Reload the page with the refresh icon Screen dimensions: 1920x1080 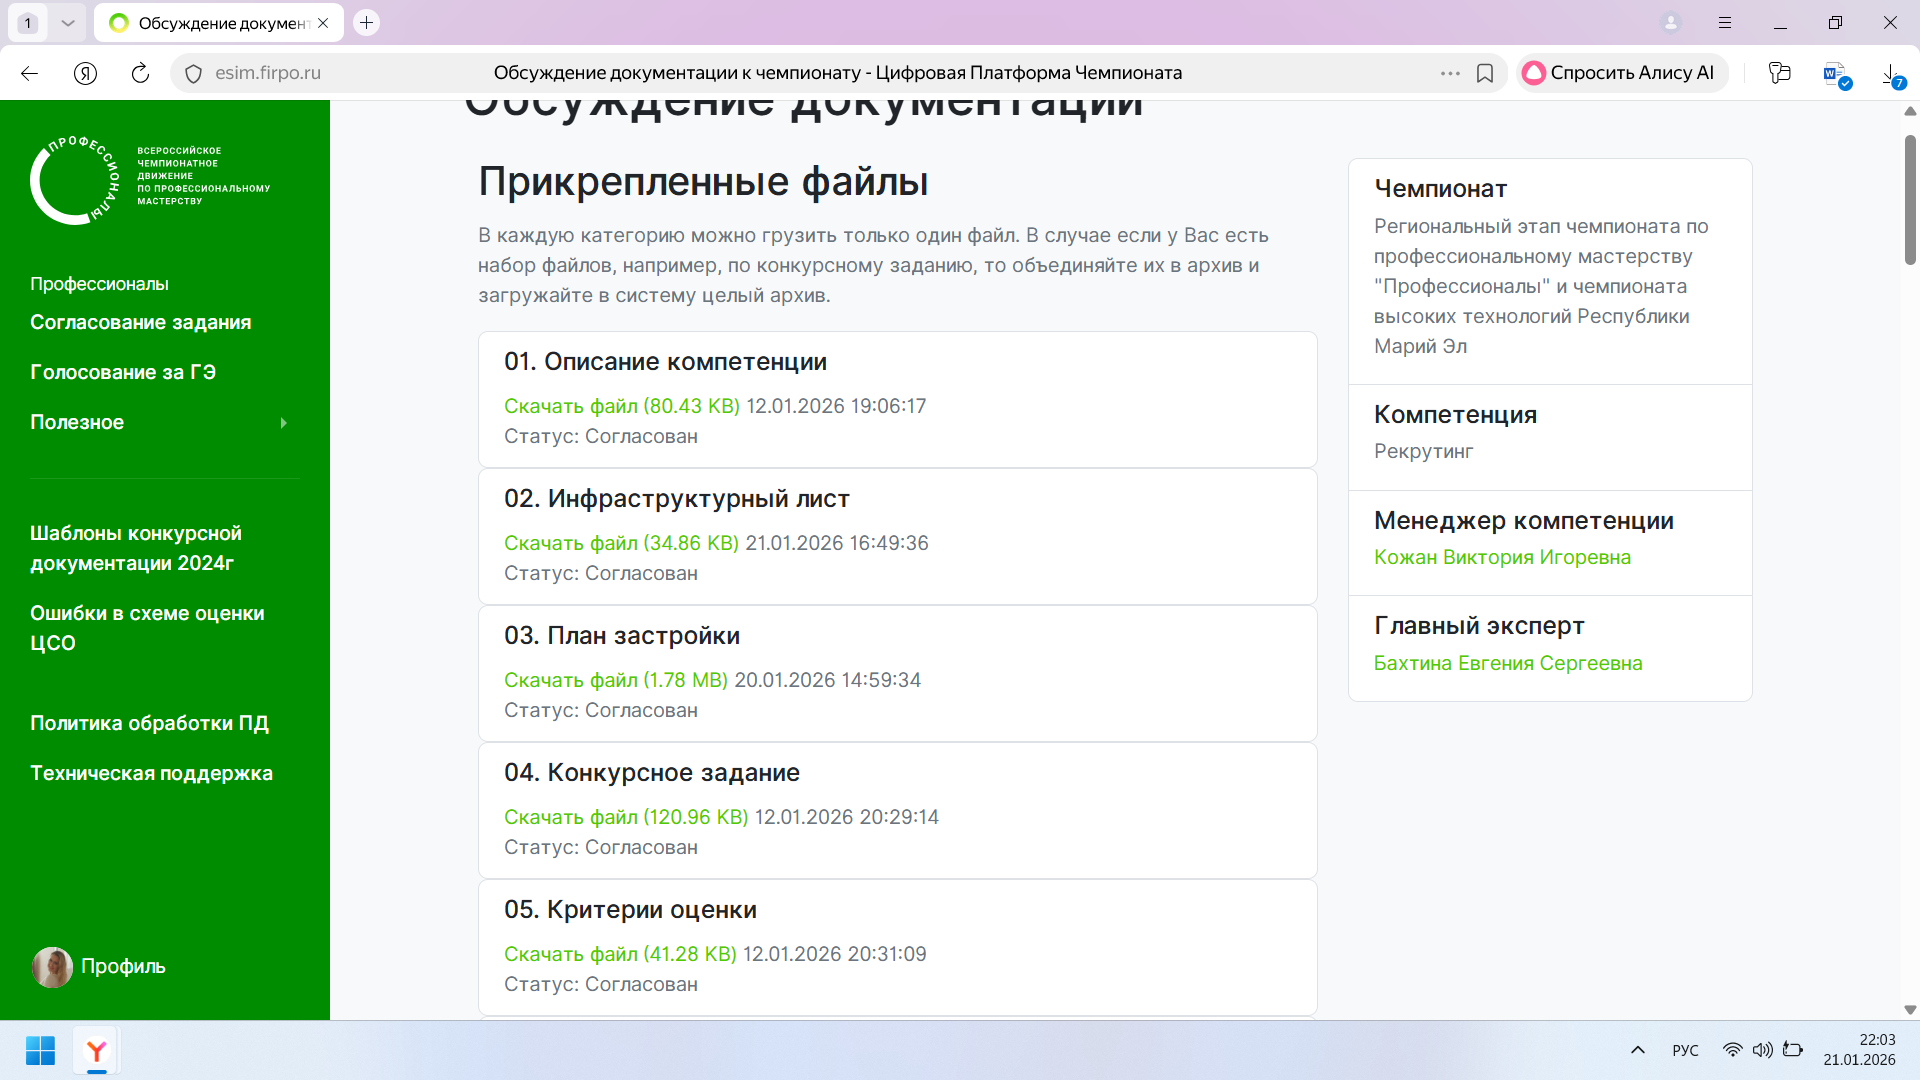(x=140, y=73)
